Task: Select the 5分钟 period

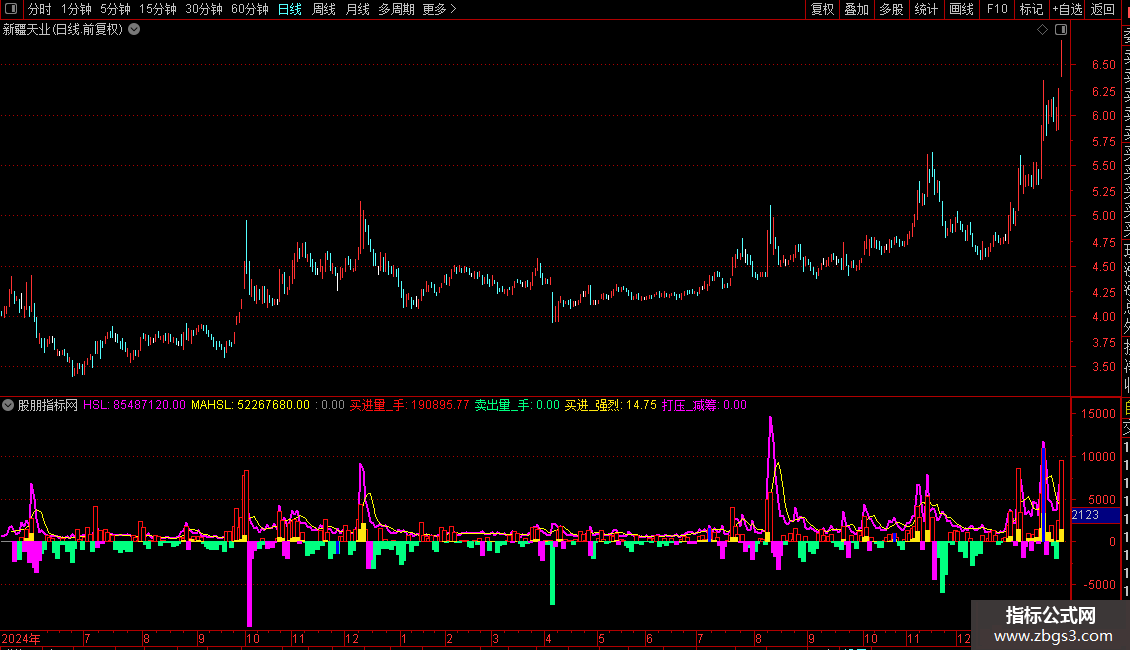Action: pyautogui.click(x=115, y=9)
